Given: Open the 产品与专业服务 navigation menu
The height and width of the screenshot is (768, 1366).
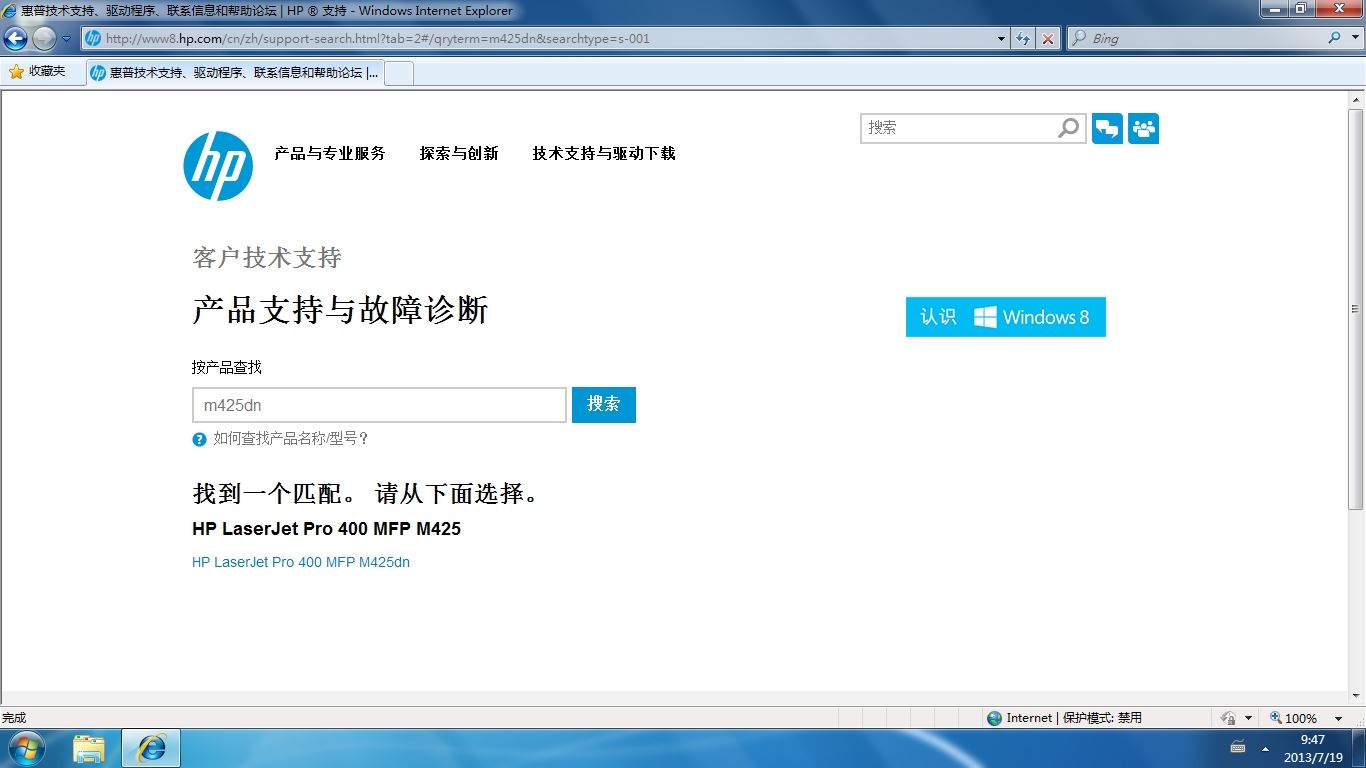Looking at the screenshot, I should (330, 153).
